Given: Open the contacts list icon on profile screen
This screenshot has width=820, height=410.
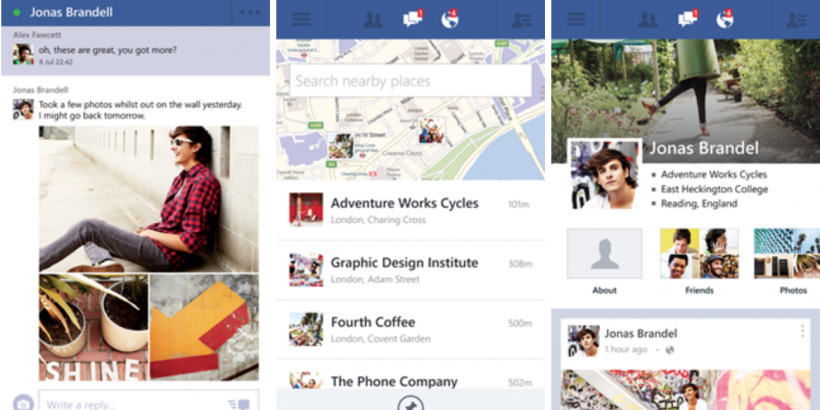Looking at the screenshot, I should pos(796,20).
